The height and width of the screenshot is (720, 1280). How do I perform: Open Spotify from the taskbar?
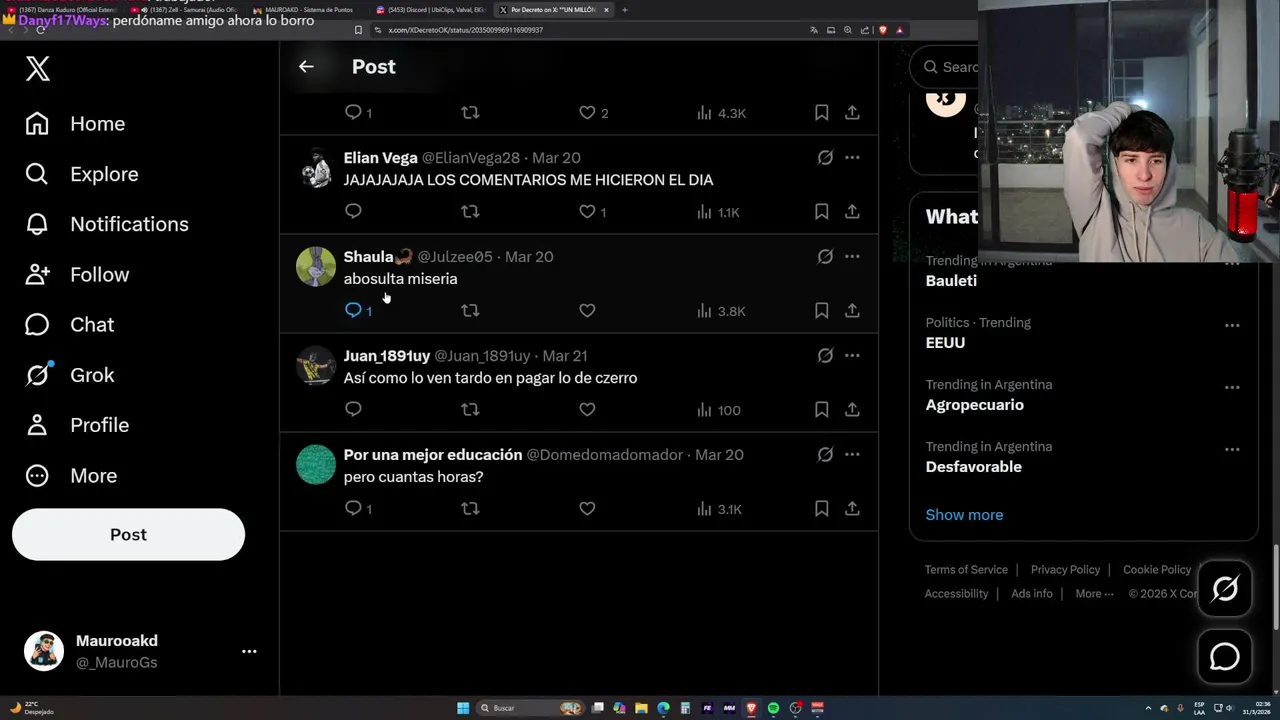pos(773,708)
